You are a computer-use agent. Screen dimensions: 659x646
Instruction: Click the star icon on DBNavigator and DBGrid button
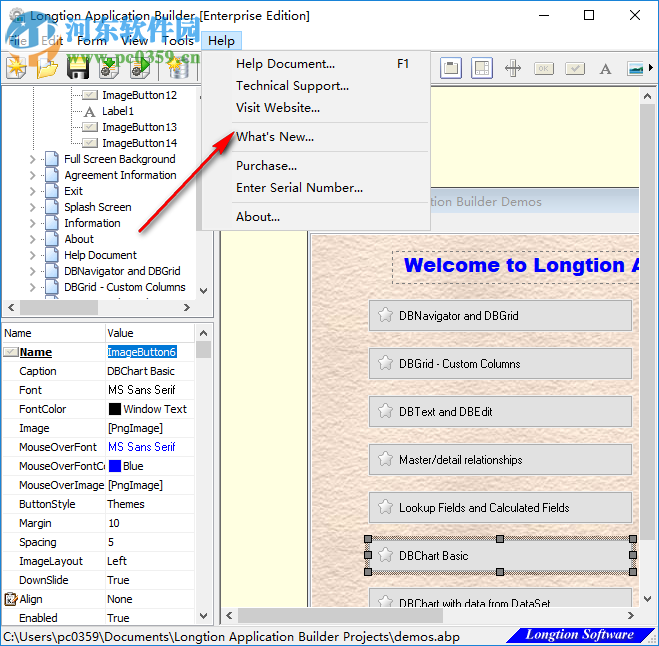(385, 315)
